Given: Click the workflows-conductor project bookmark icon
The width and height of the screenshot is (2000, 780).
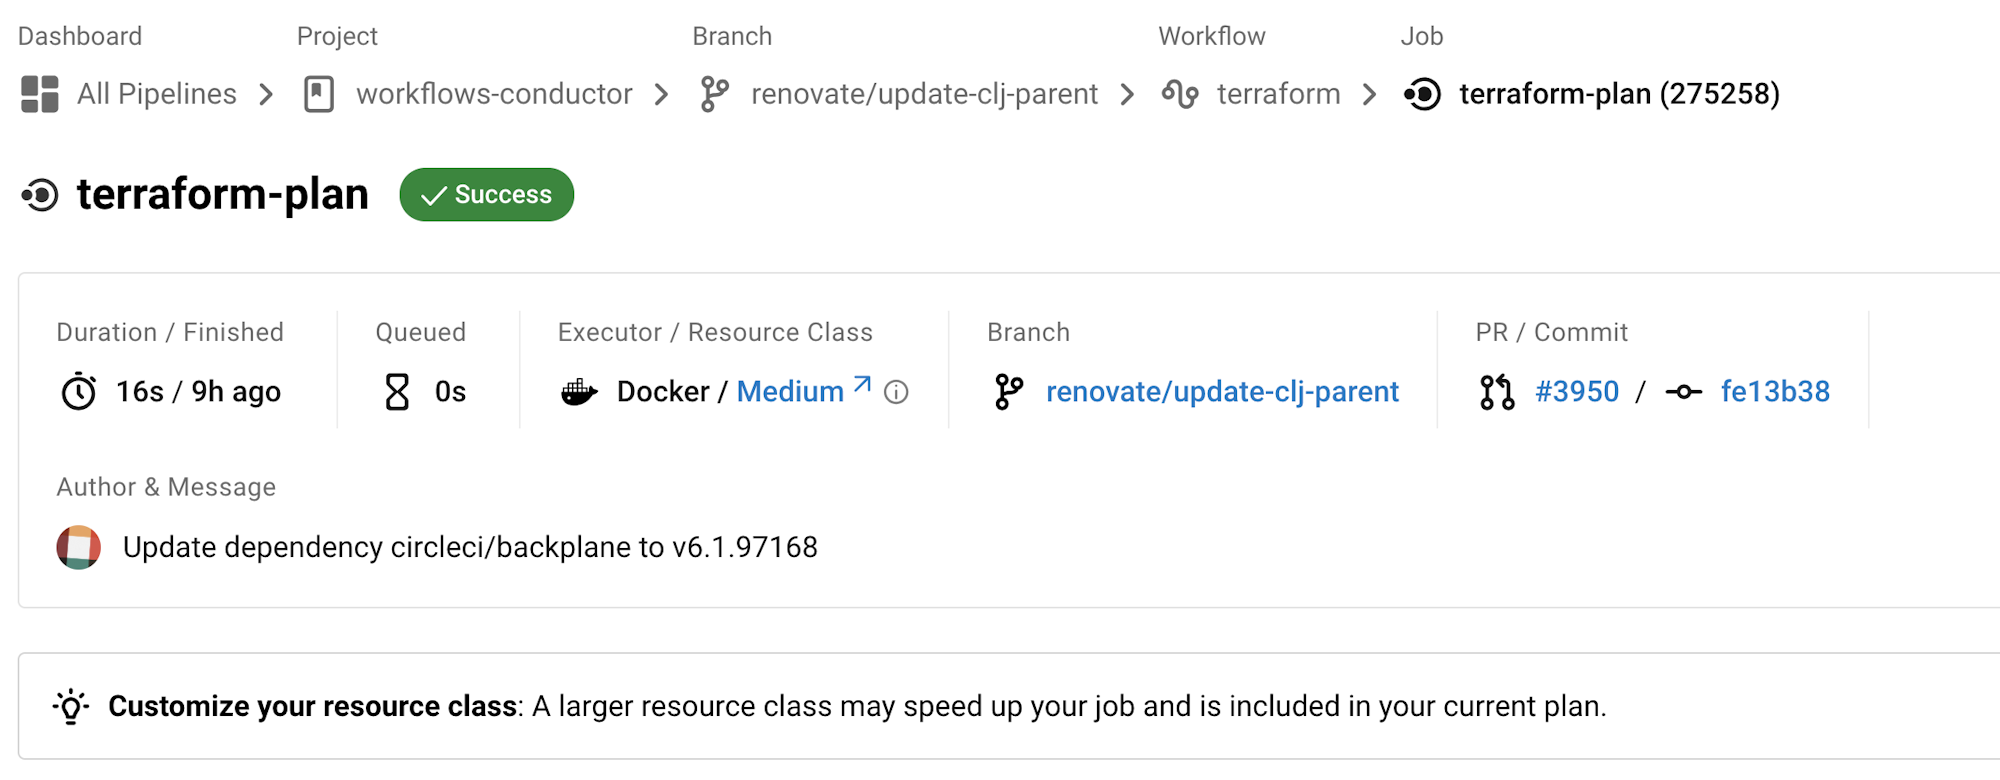Looking at the screenshot, I should [x=319, y=94].
